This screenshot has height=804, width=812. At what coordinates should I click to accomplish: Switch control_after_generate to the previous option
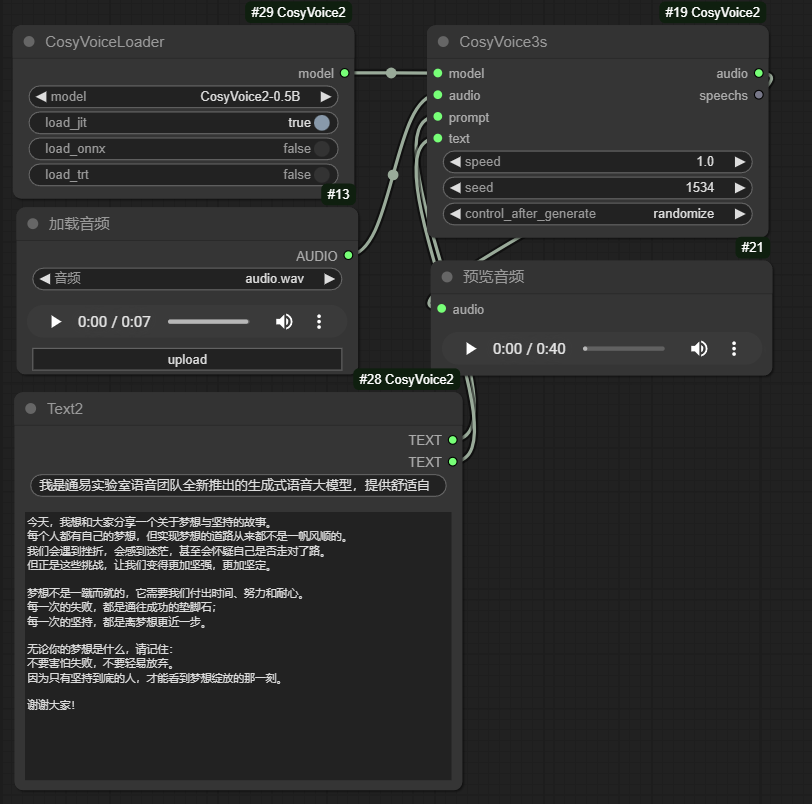pos(455,214)
